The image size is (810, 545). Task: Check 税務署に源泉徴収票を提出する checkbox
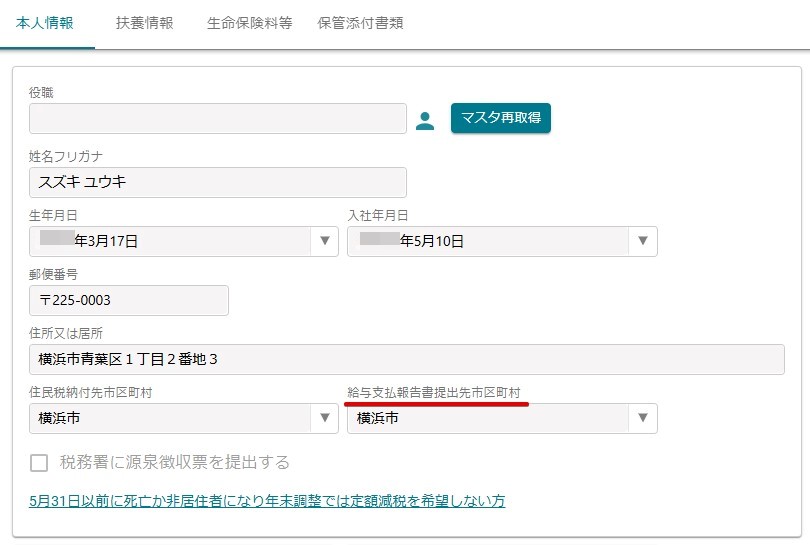coord(39,463)
